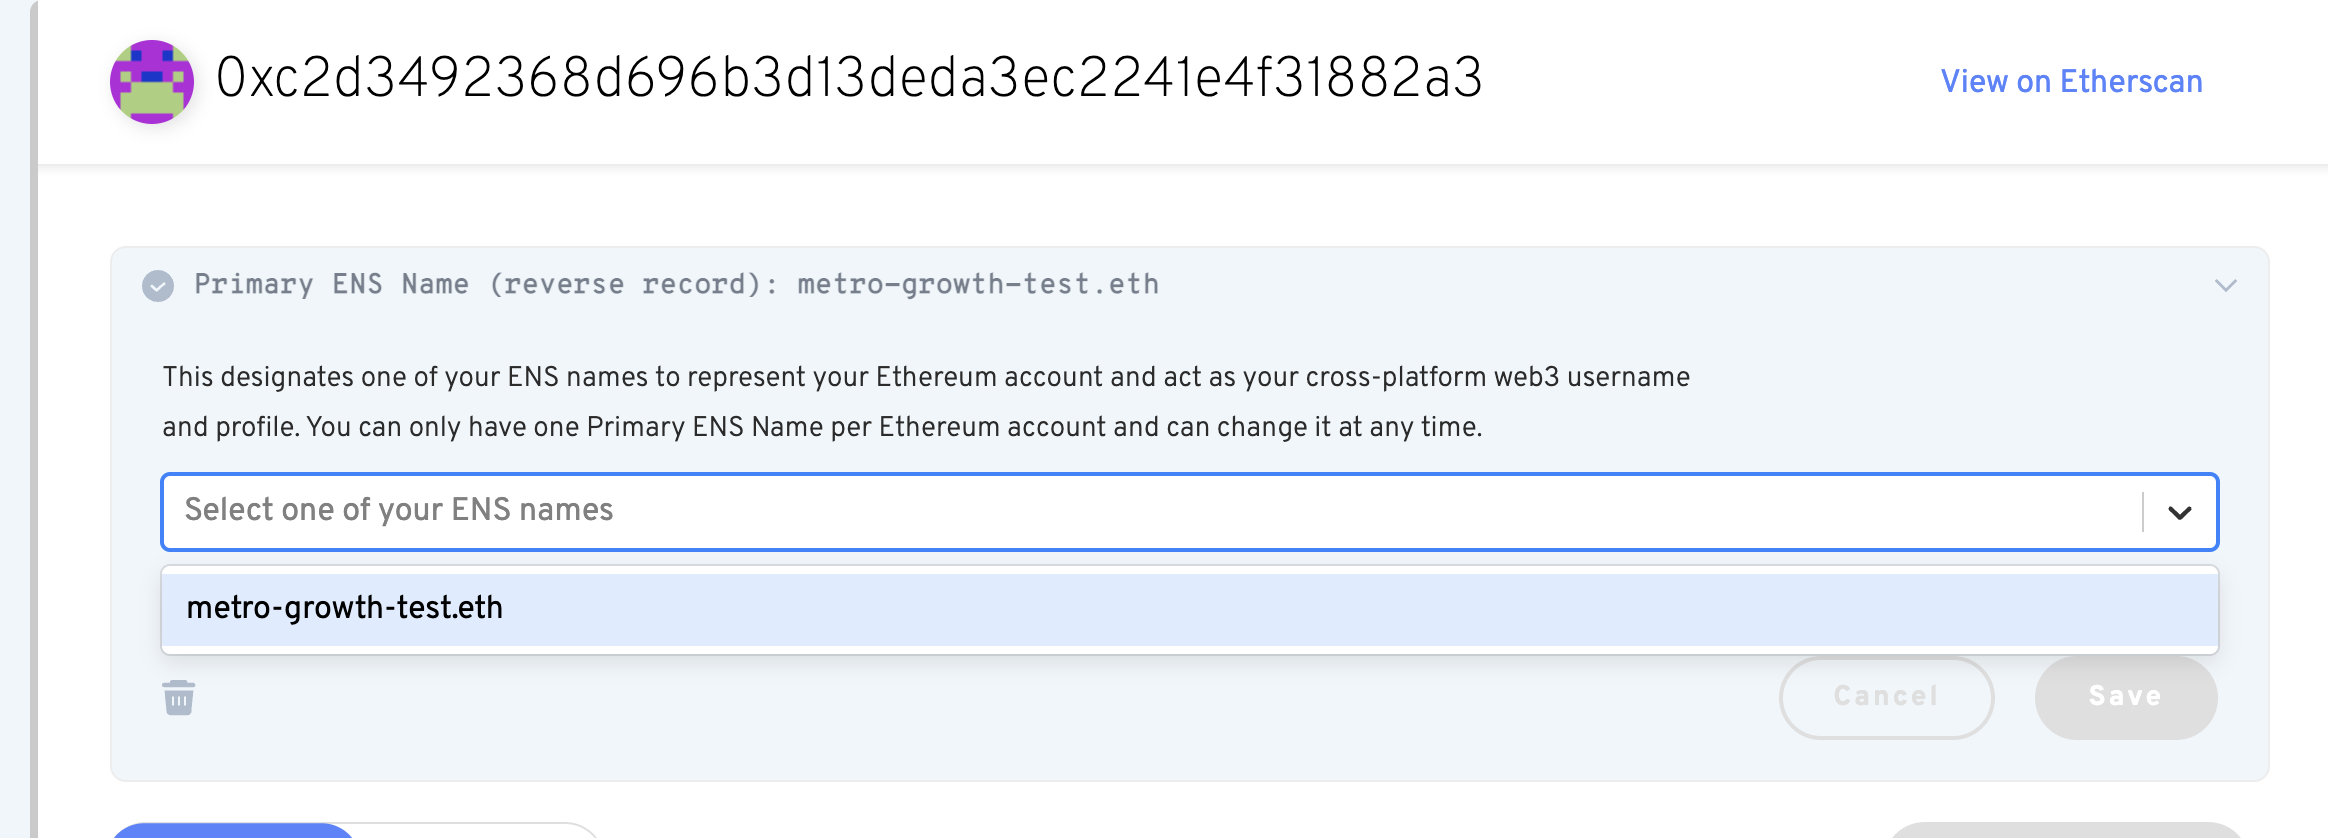The height and width of the screenshot is (838, 2328).
Task: Click the Primary ENS Name description paragraph
Action: coord(926,402)
